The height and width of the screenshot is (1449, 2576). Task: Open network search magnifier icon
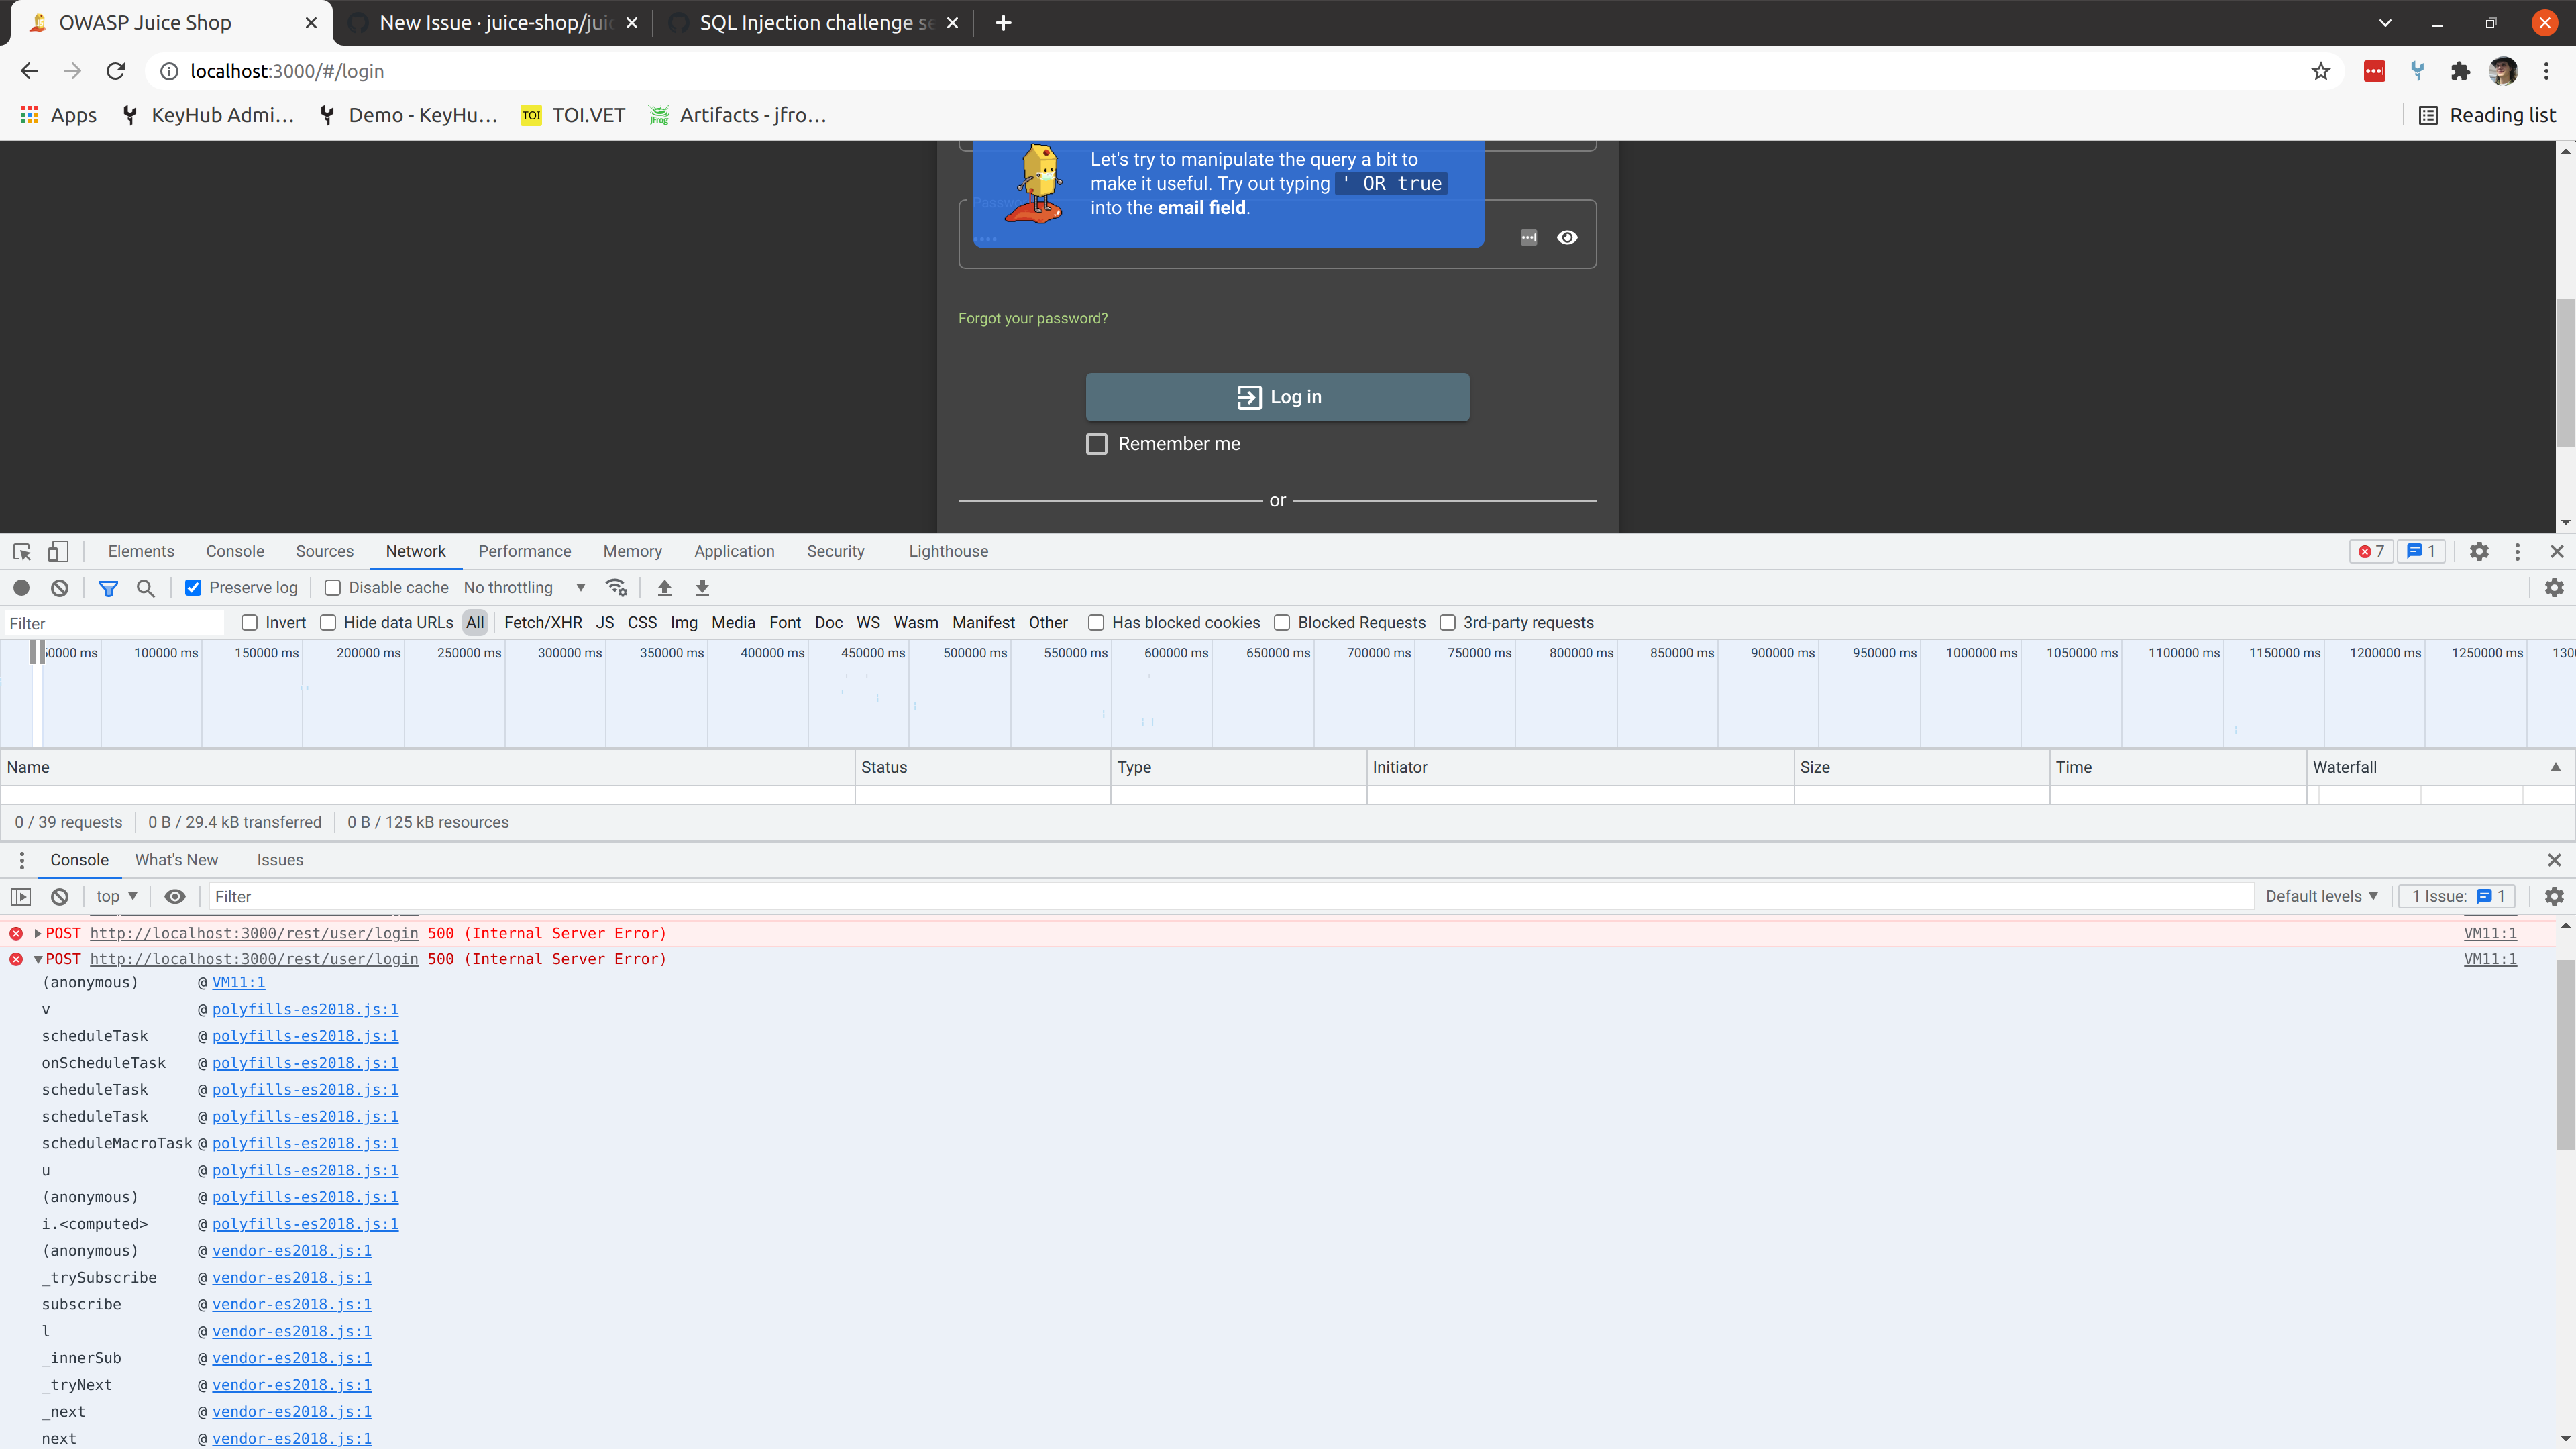tap(146, 588)
